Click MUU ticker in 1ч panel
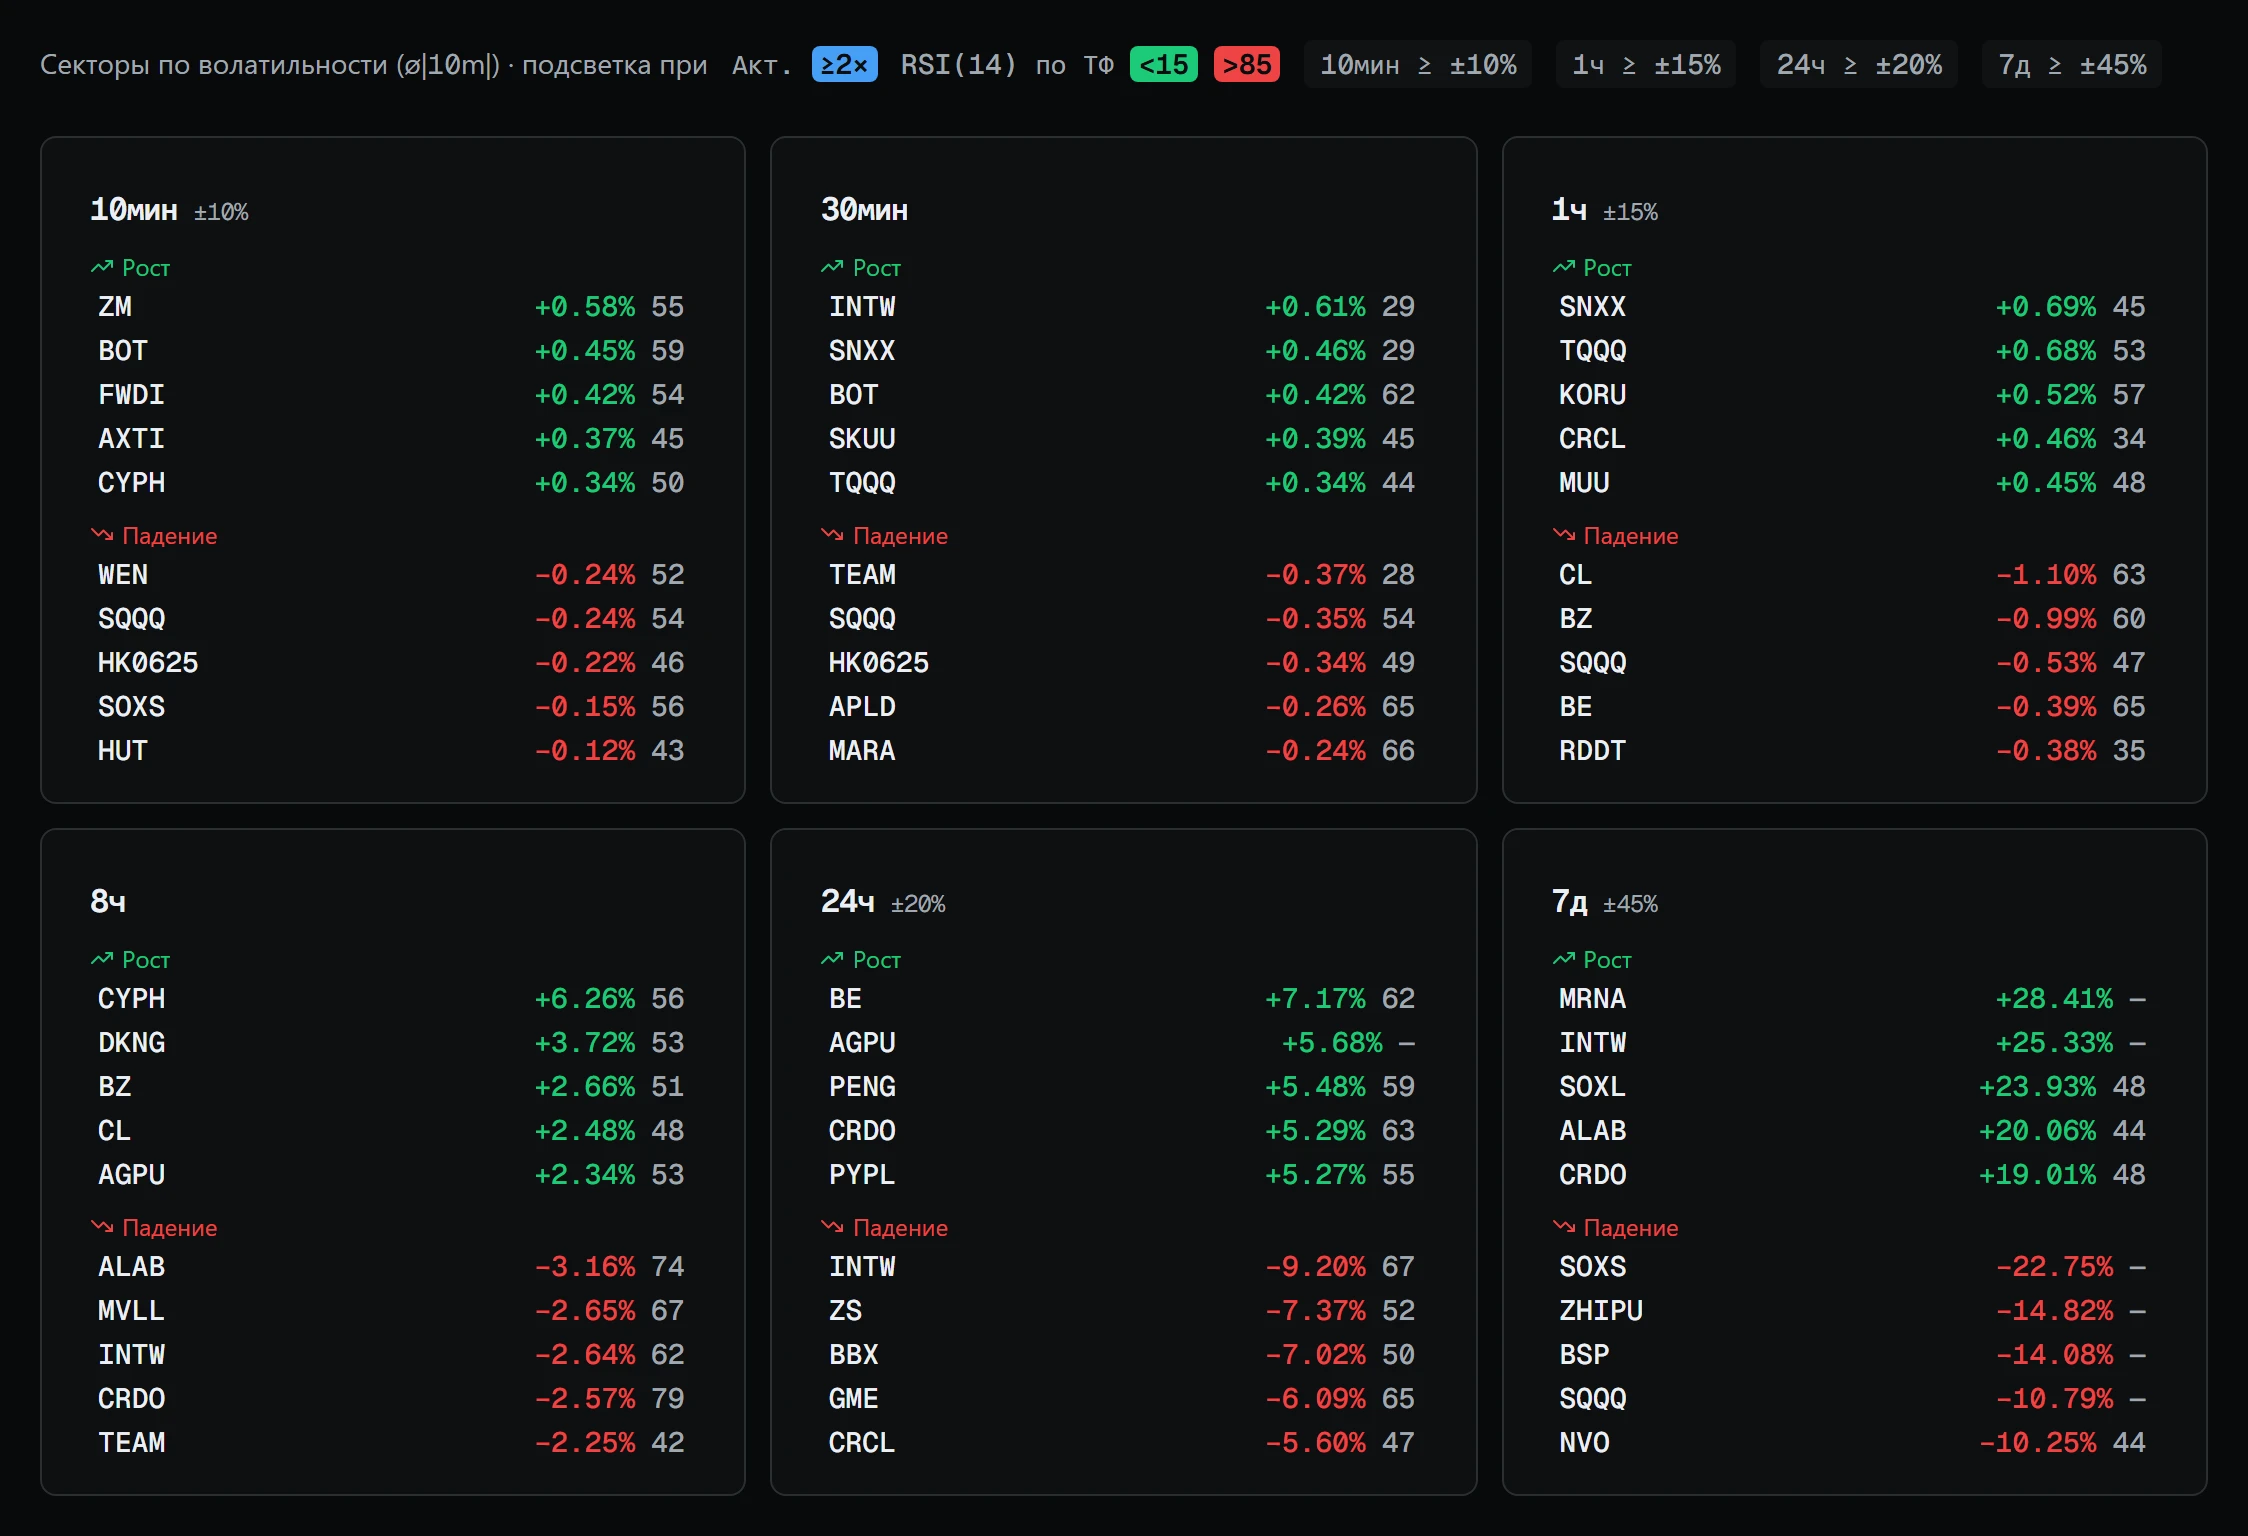Viewport: 2248px width, 1536px height. [1585, 483]
